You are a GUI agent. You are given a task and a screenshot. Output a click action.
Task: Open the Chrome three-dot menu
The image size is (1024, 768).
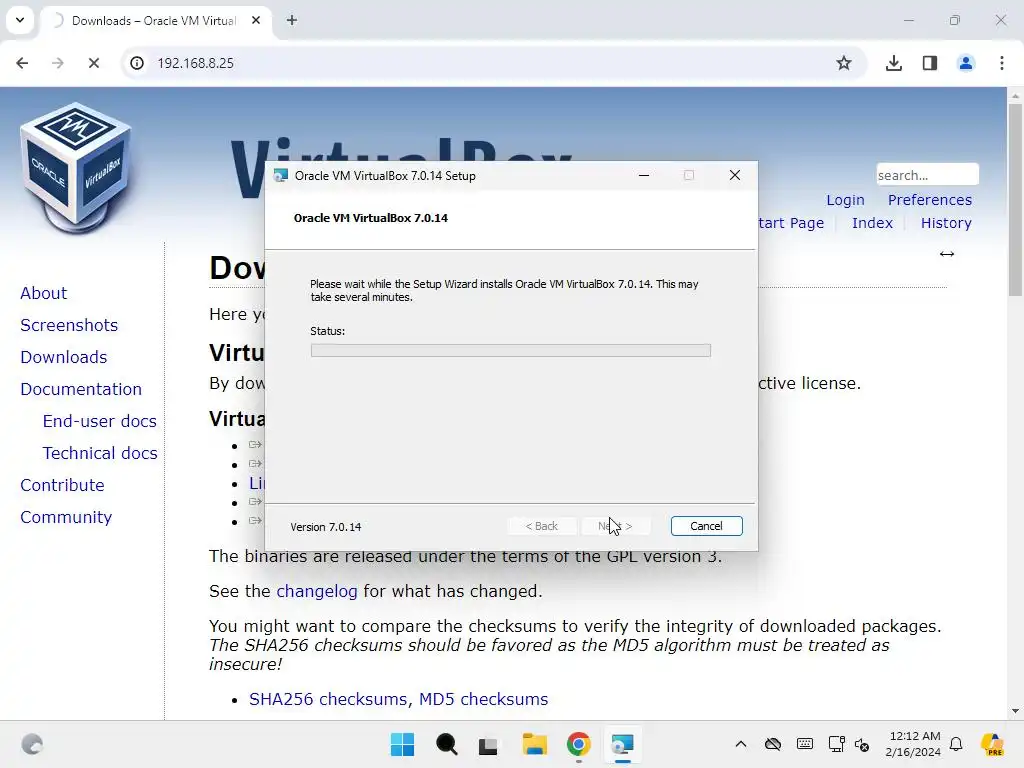click(x=1002, y=63)
